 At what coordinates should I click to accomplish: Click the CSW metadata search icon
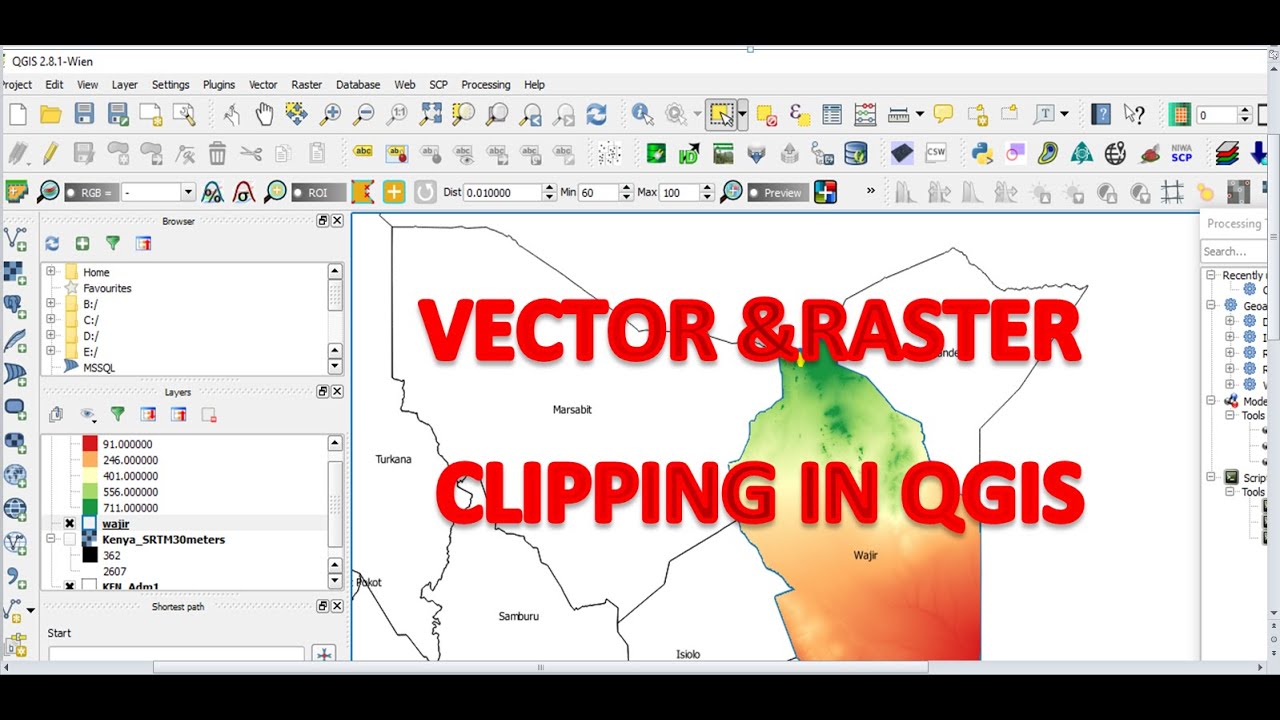(x=935, y=153)
